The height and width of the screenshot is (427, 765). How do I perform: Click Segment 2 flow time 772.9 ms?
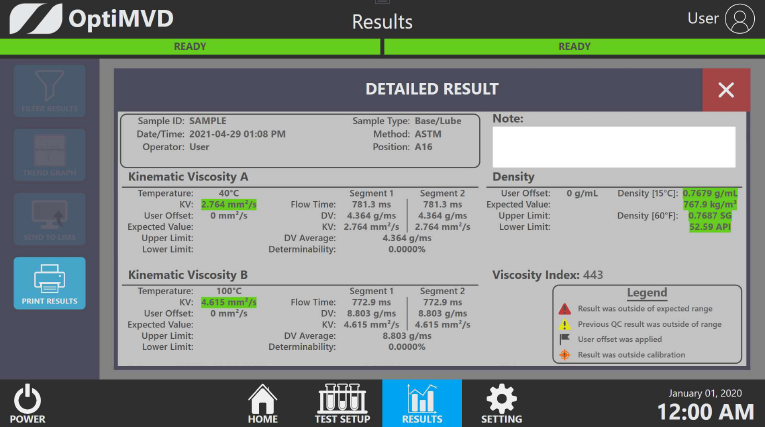443,302
